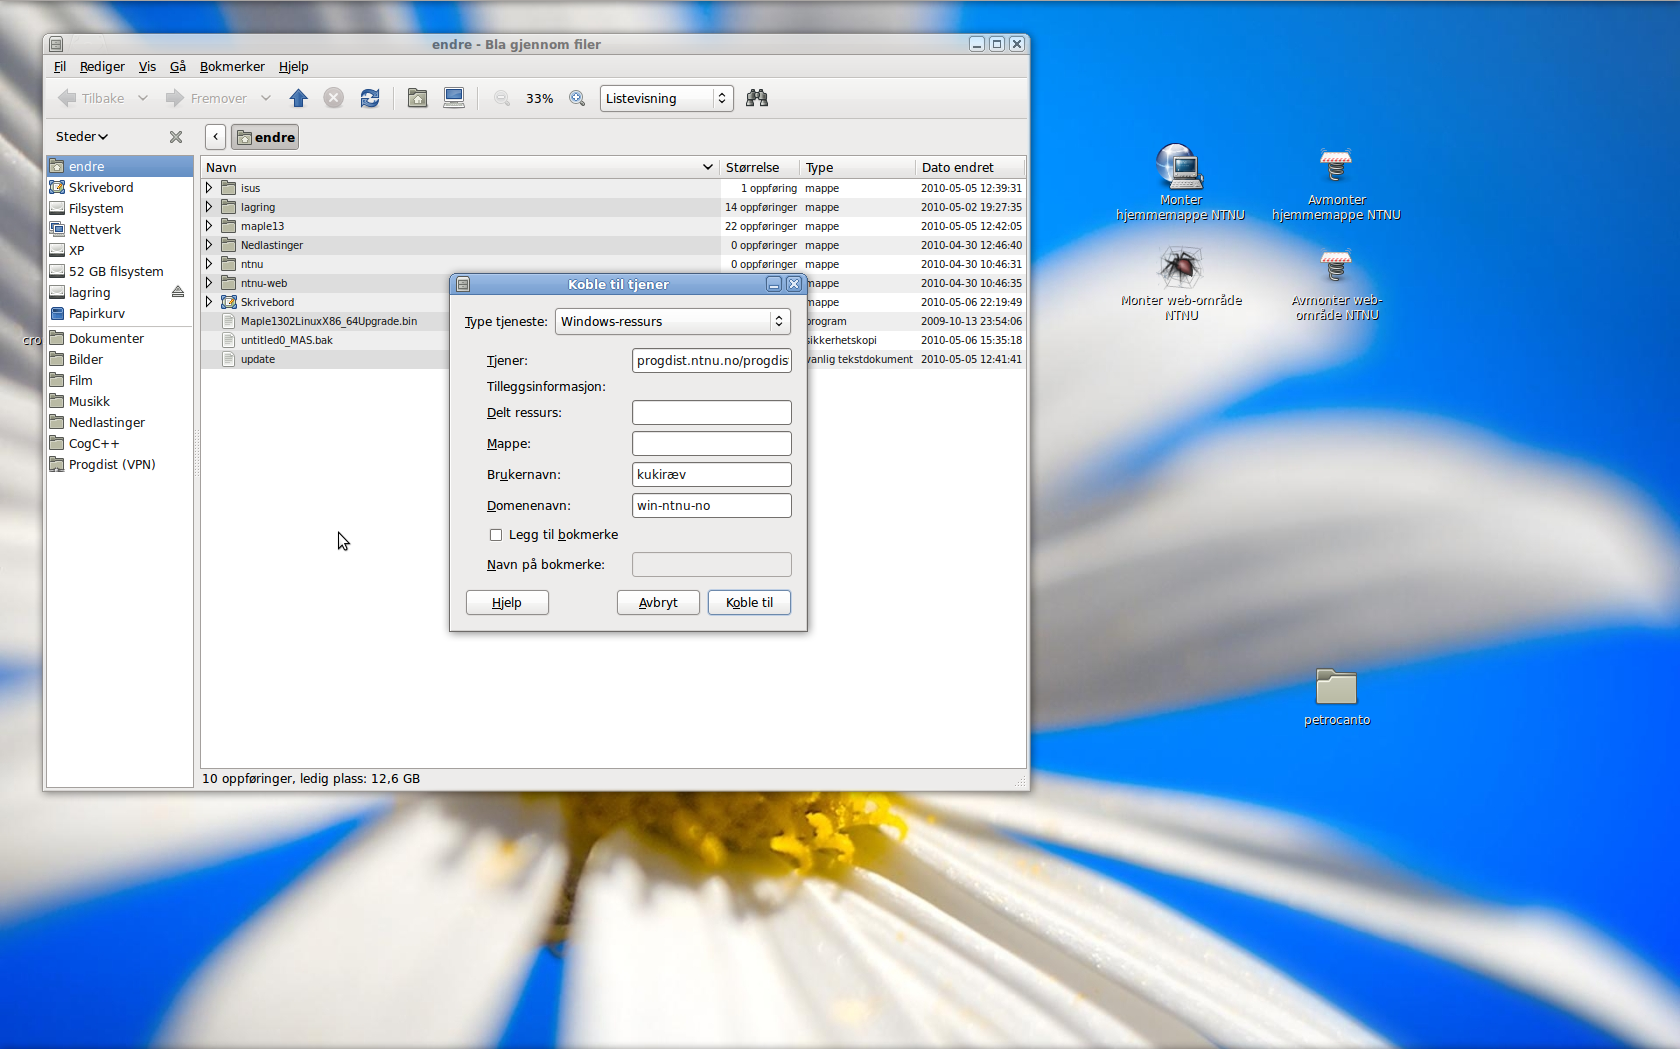Zoom out the file list view
1680x1050 pixels.
(502, 98)
